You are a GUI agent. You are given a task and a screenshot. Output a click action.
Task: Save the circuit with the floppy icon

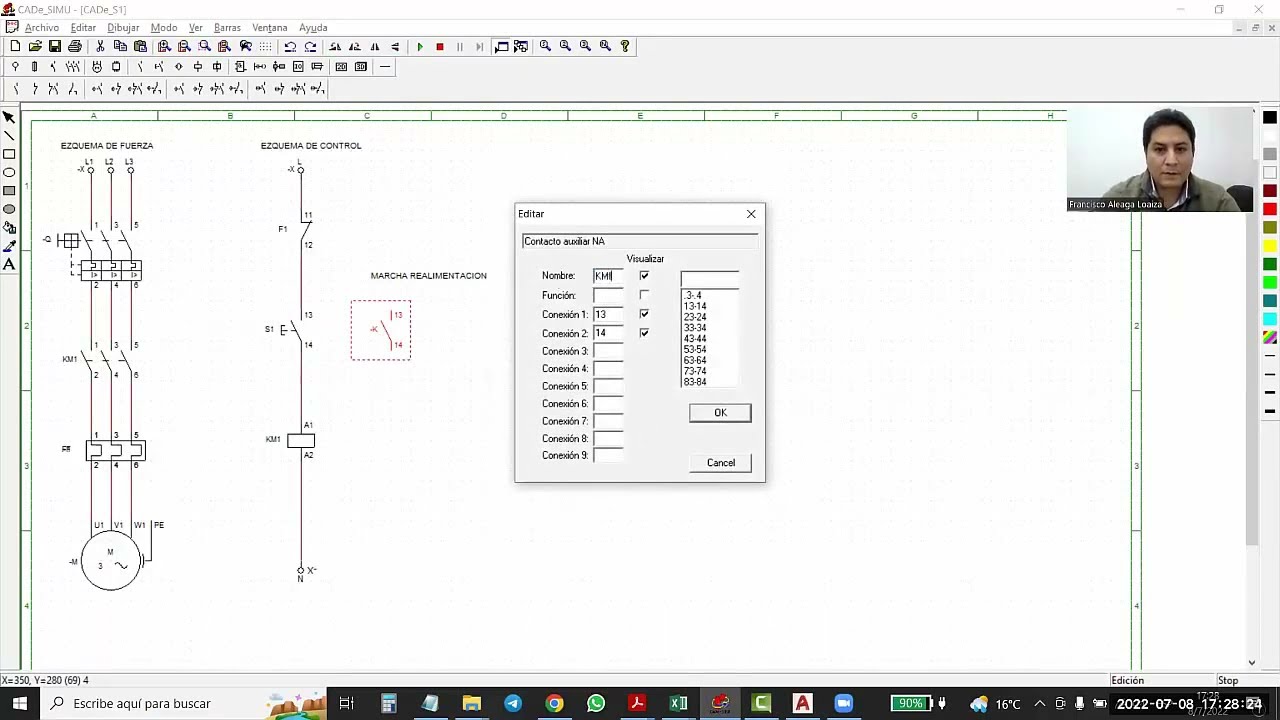(x=55, y=46)
